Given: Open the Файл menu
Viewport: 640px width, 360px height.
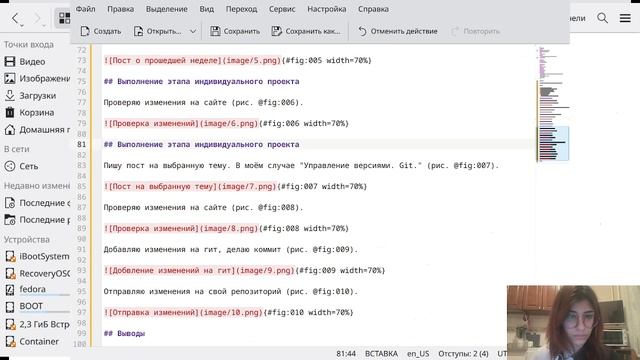Looking at the screenshot, I should (85, 9).
